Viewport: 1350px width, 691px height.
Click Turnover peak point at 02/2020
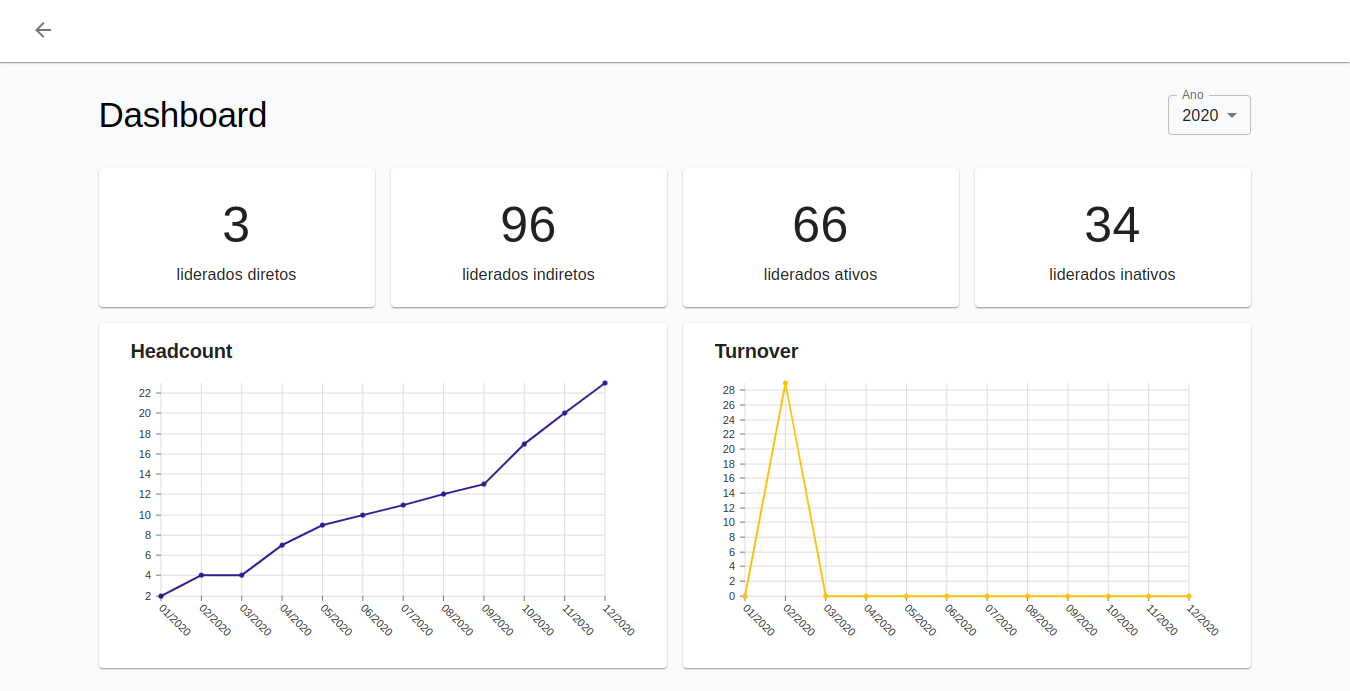click(785, 383)
